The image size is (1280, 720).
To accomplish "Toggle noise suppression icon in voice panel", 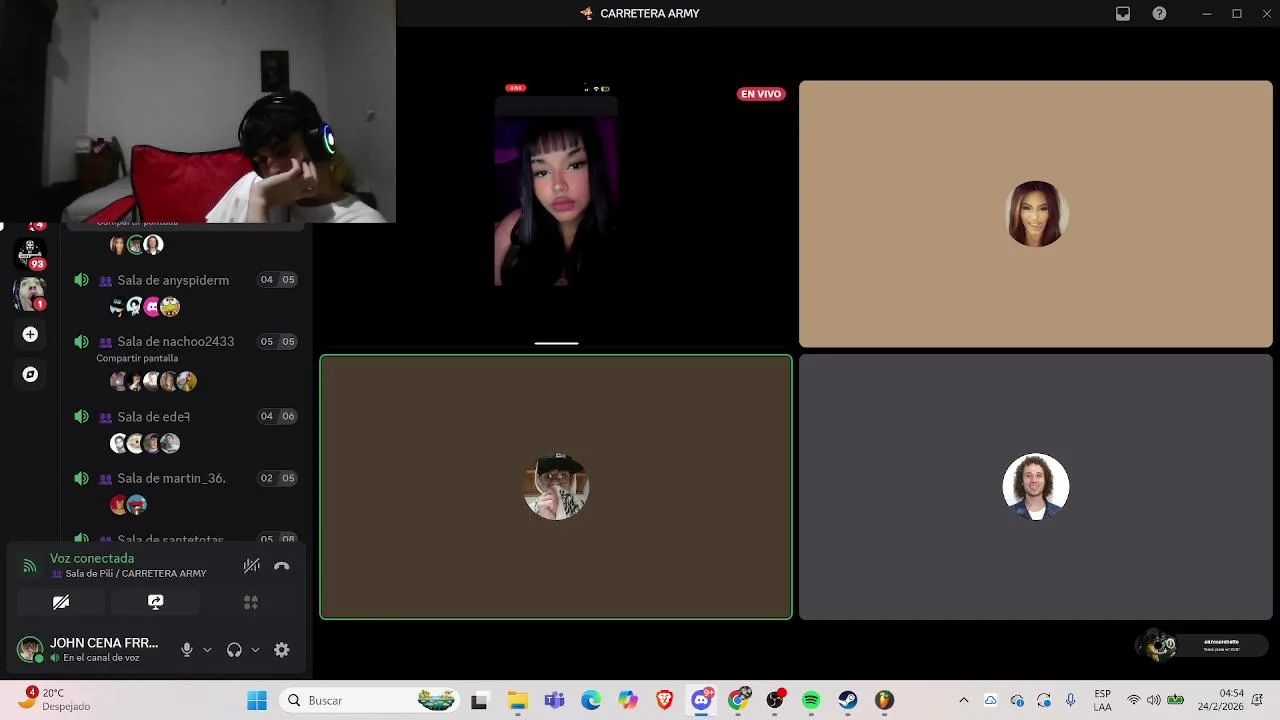I will pos(252,566).
